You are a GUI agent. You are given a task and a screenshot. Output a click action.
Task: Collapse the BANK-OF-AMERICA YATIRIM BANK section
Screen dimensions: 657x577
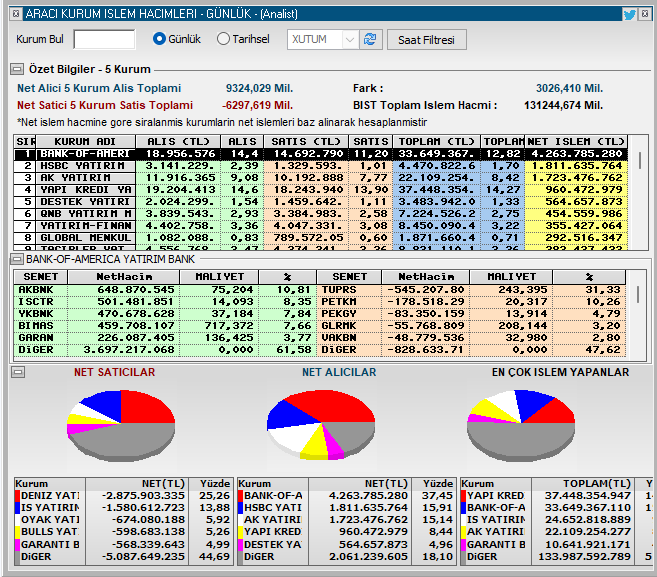point(17,259)
